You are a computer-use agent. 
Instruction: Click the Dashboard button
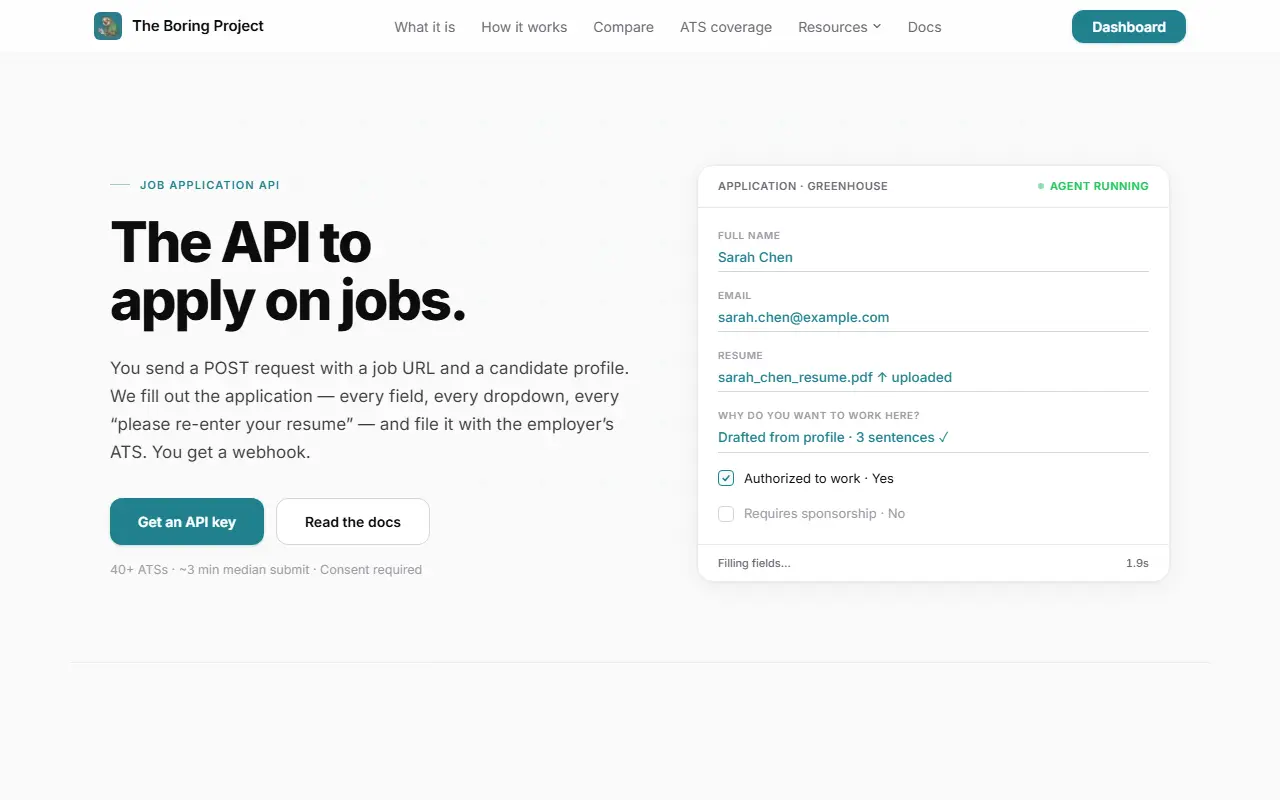pos(1129,27)
